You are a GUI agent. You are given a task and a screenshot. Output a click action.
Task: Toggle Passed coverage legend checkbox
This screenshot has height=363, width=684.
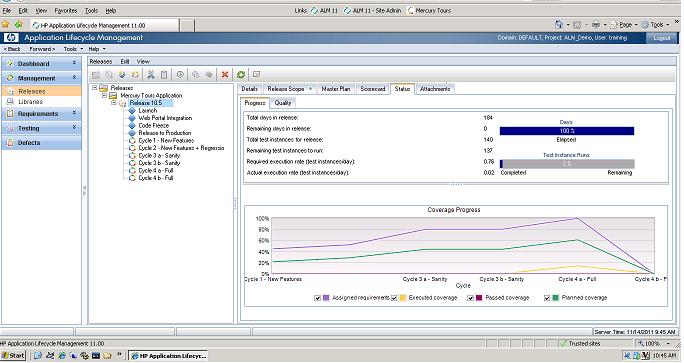[470, 298]
